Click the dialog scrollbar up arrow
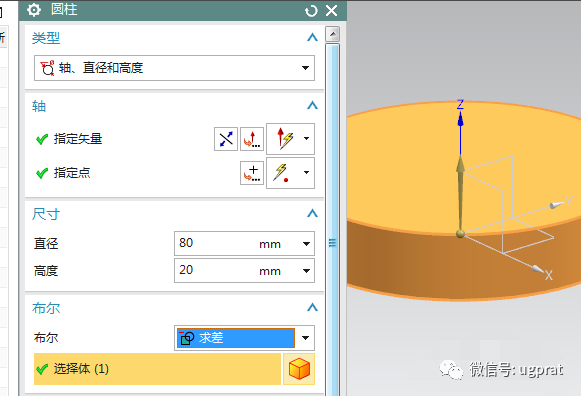The width and height of the screenshot is (581, 396). pyautogui.click(x=332, y=34)
